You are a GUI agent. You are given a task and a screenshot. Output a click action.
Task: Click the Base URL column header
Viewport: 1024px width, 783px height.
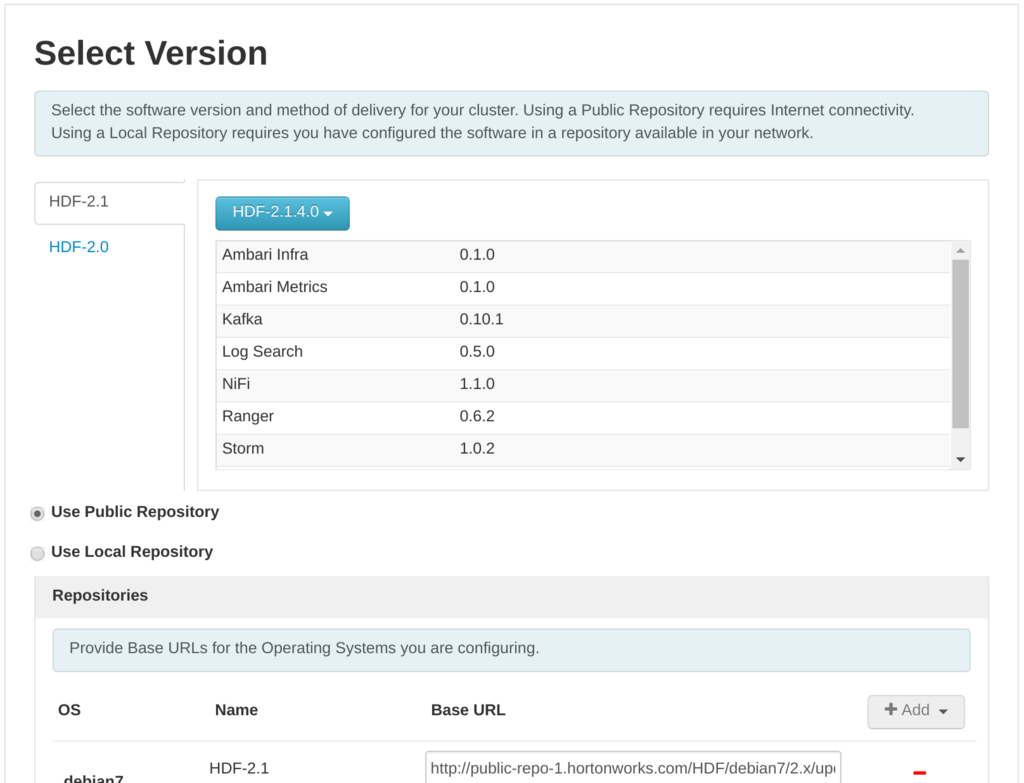(x=468, y=711)
